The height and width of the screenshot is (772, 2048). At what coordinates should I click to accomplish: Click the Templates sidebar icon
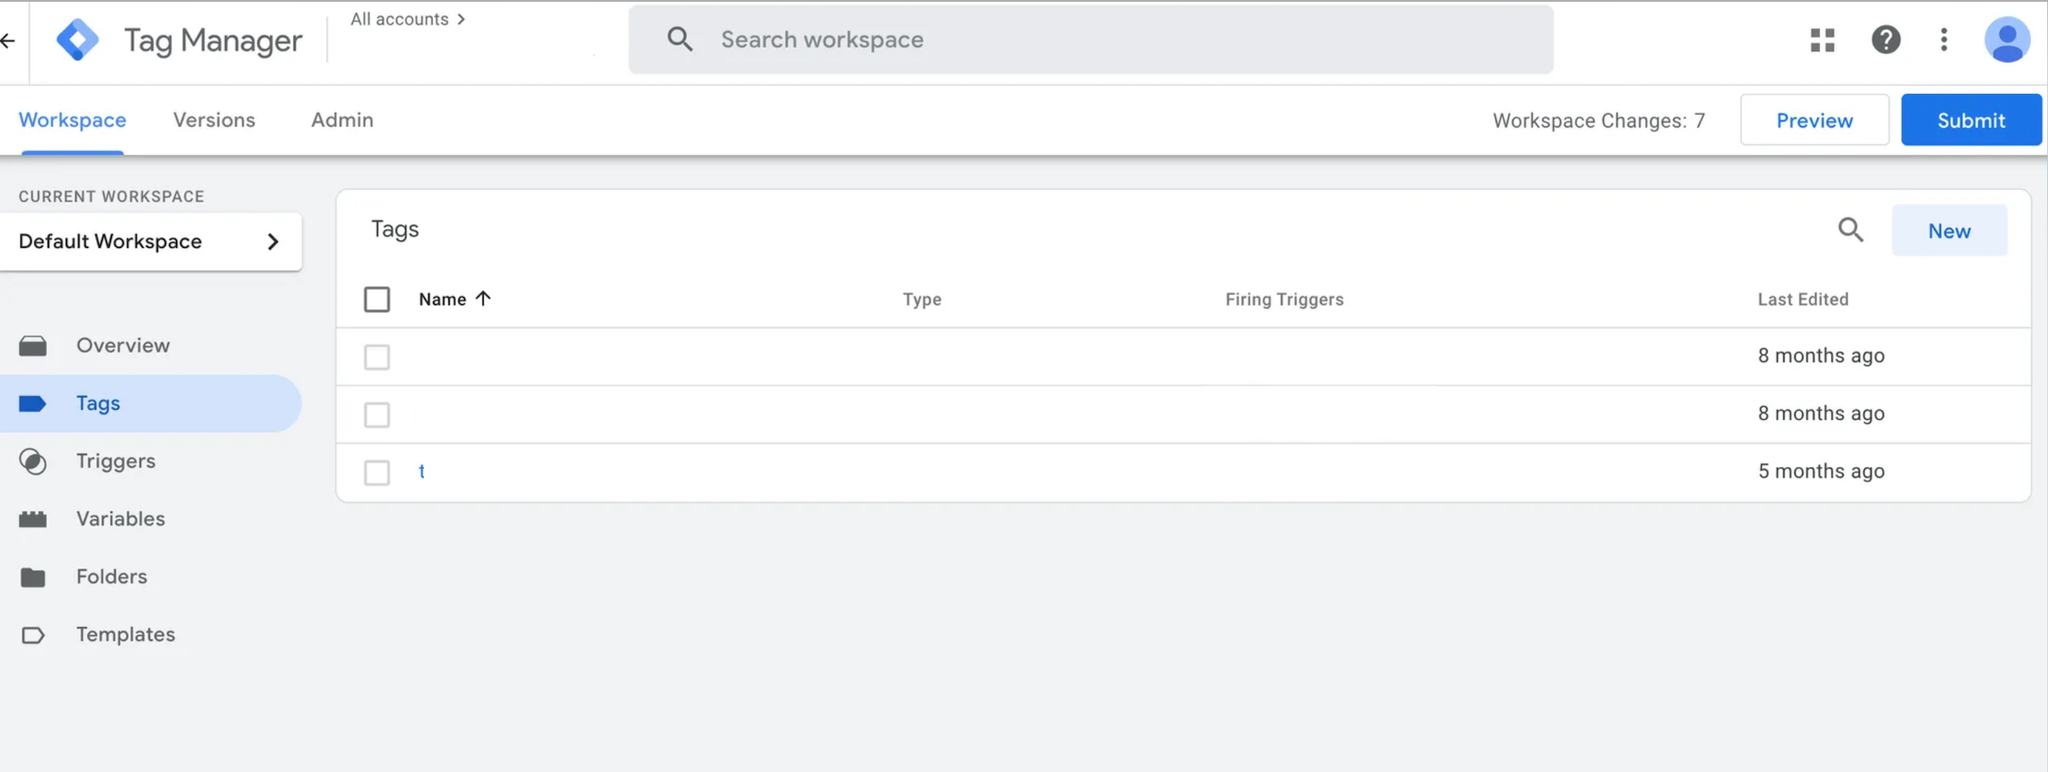click(33, 635)
